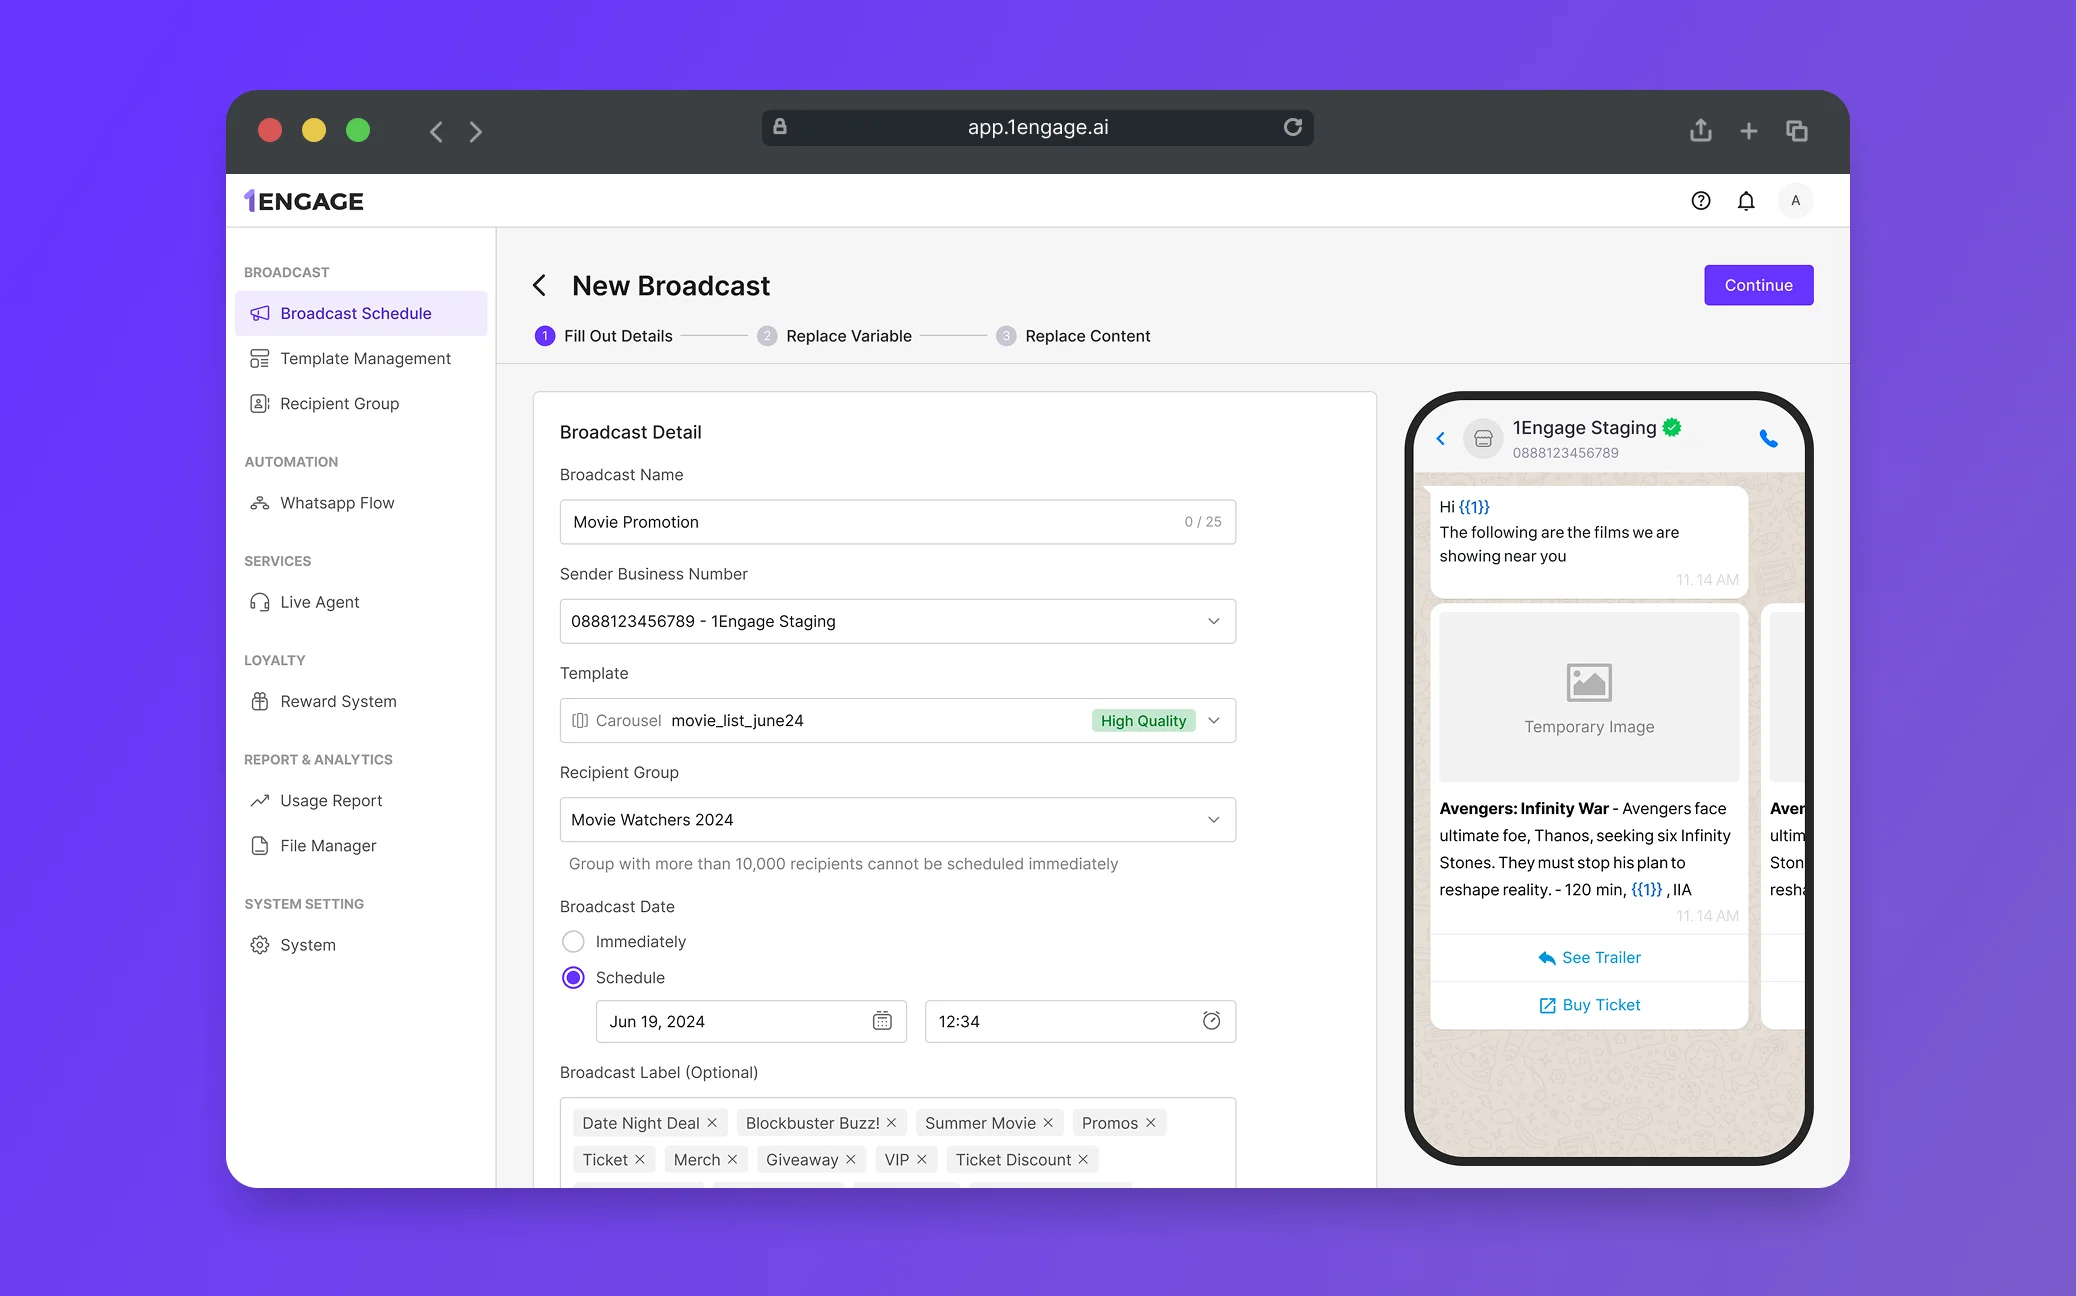Screen dimensions: 2076x1296
Task: Expand the Recipient Group dropdown
Action: [897, 819]
